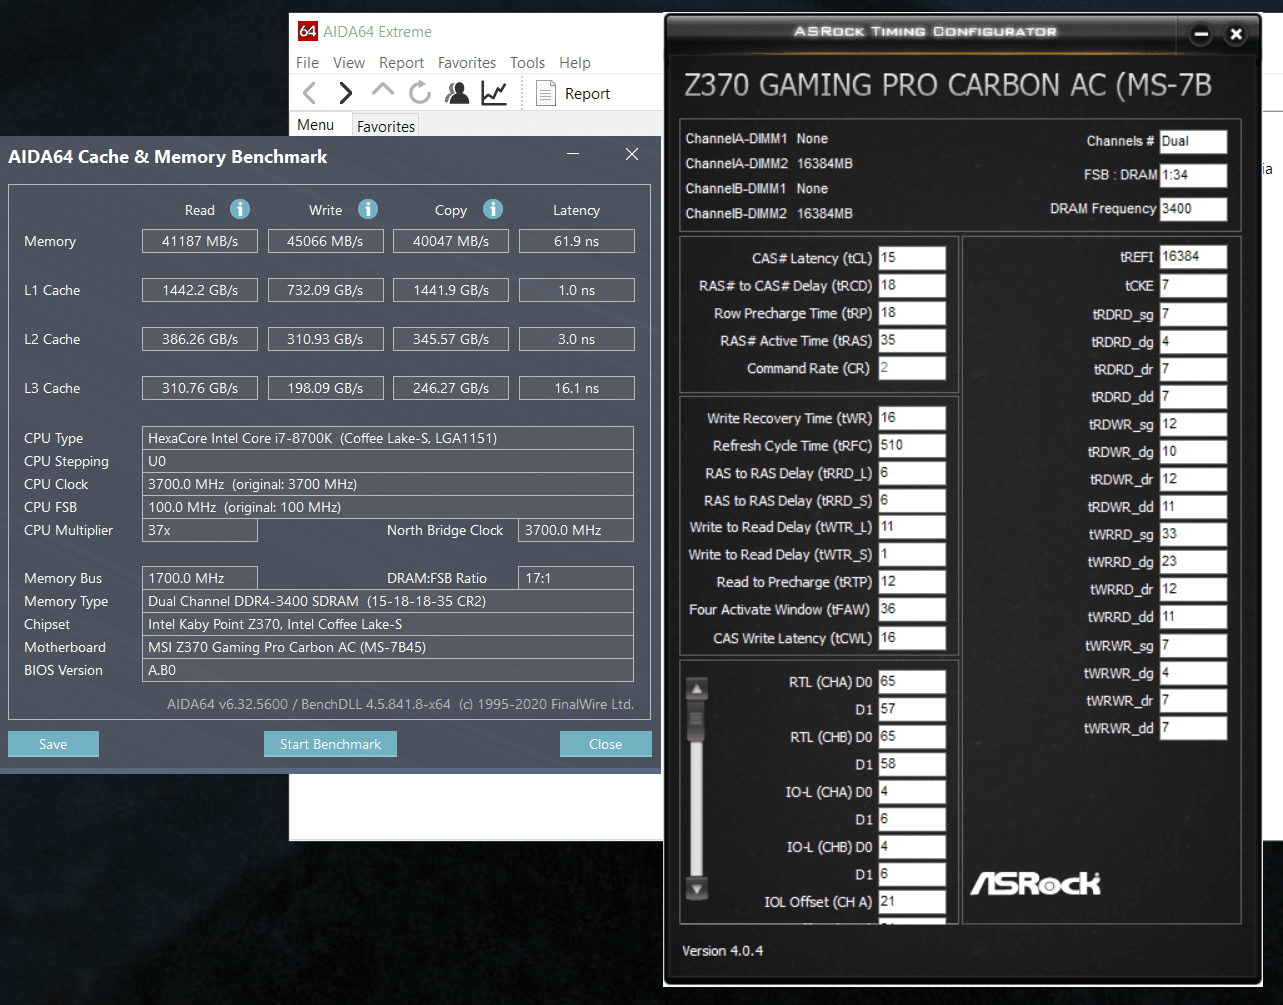Minimize the ASRock Timing Configurator window

coord(1202,34)
